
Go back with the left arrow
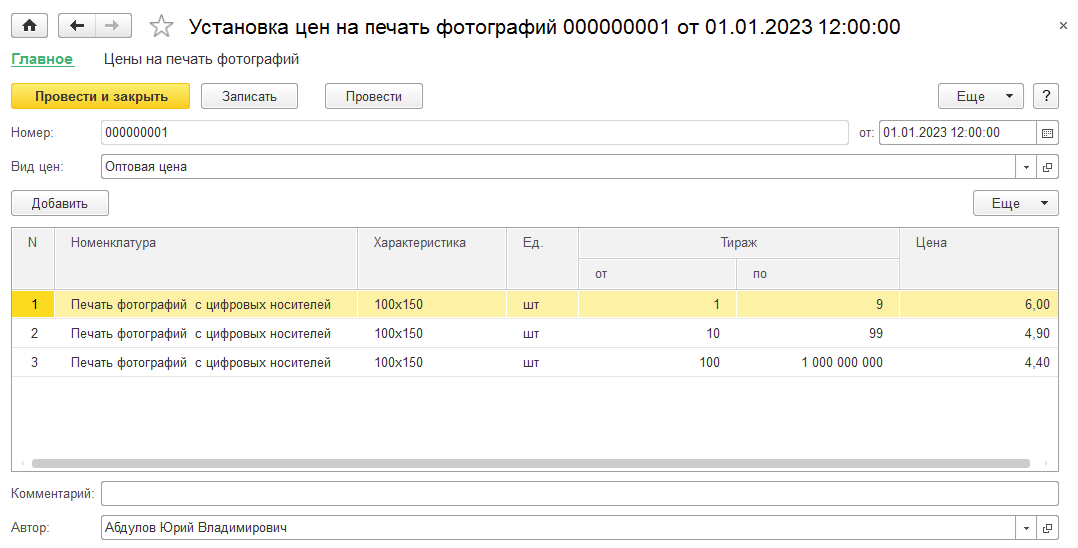point(77,27)
